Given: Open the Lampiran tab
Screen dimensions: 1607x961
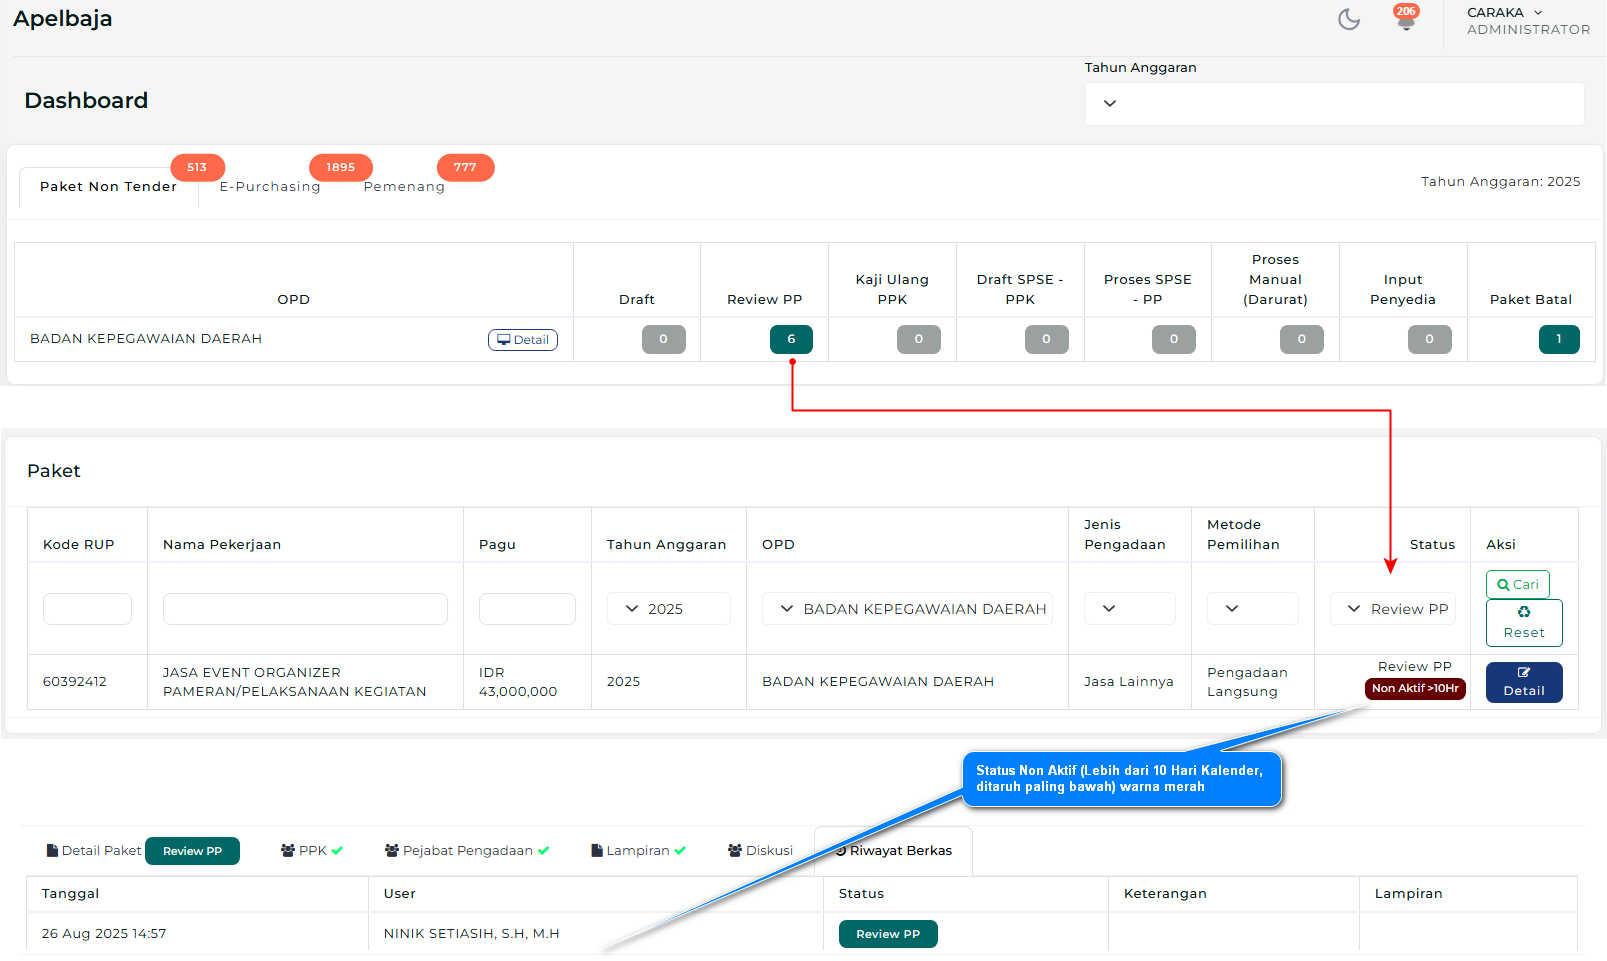Looking at the screenshot, I should point(638,851).
